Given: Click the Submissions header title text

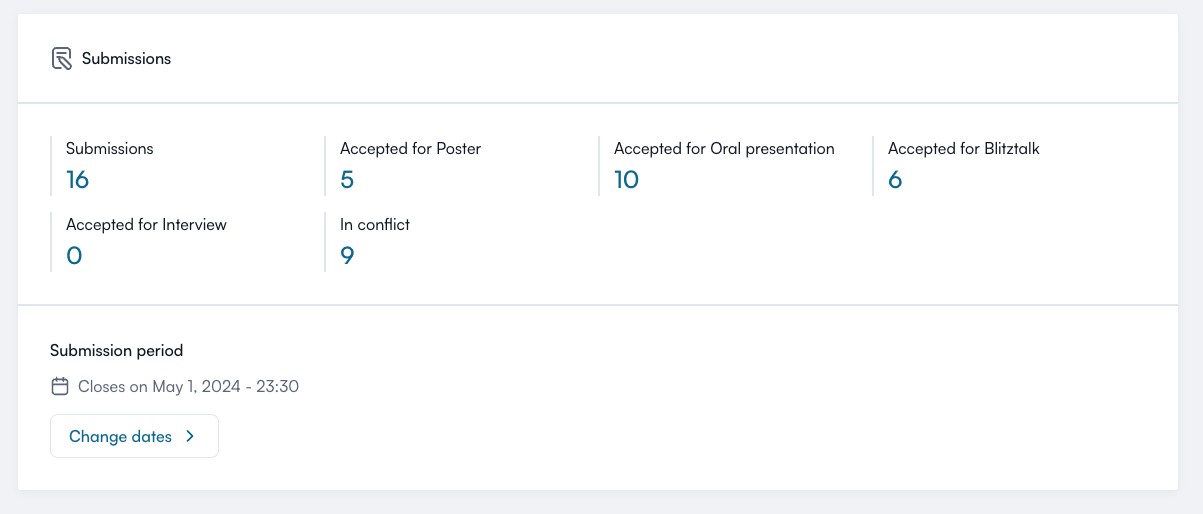Looking at the screenshot, I should 126,59.
